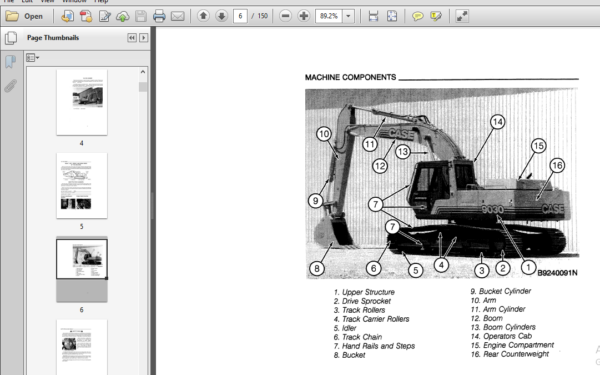Click the page number field
Viewport: 600px width, 375px height.
tap(240, 16)
